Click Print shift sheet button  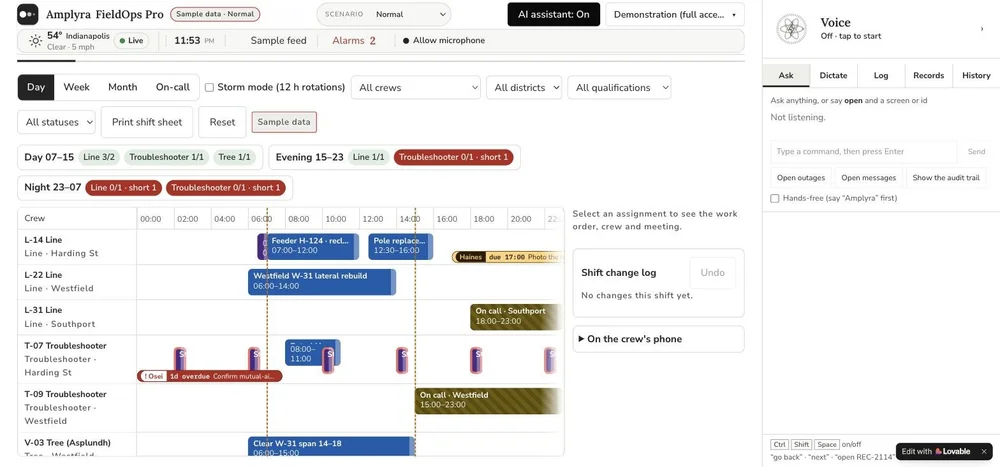(x=147, y=122)
